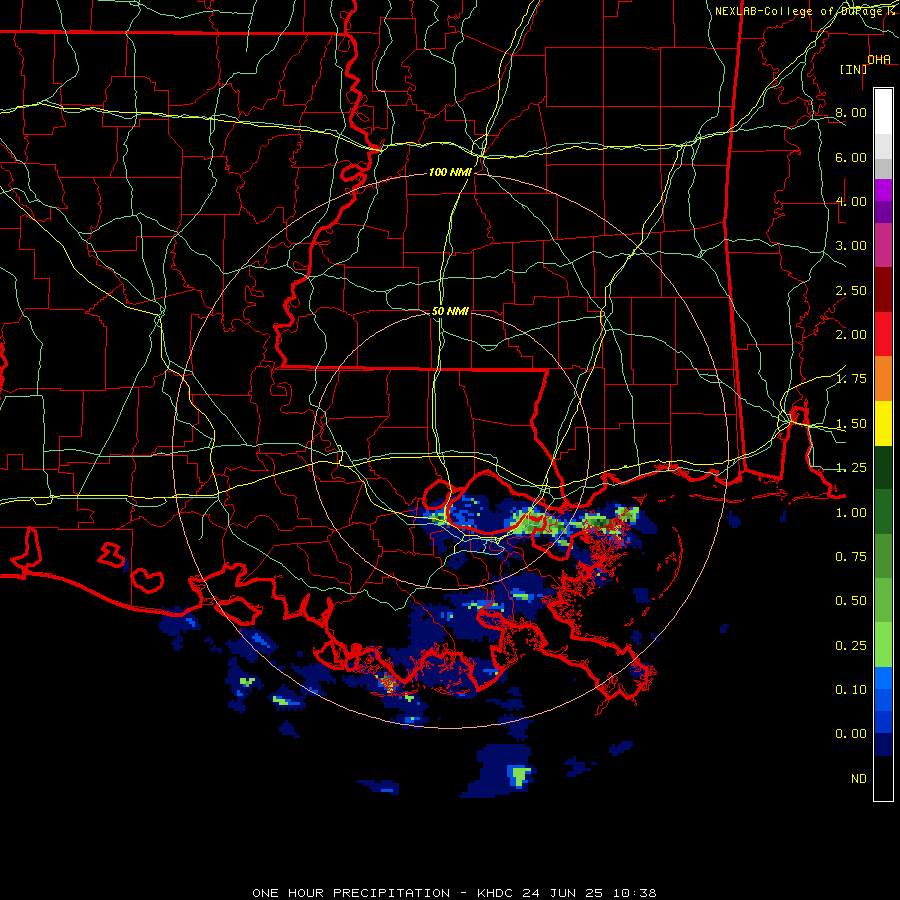The image size is (900, 900).
Task: Click the '0.75' legend value
Action: [851, 557]
